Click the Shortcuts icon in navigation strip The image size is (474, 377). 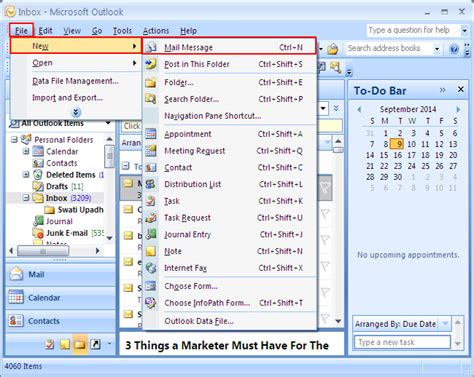(95, 344)
